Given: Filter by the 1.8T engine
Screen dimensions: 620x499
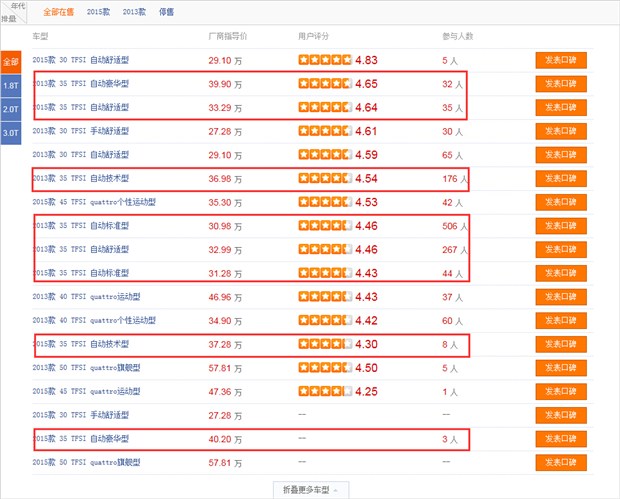Looking at the screenshot, I should click(10, 85).
